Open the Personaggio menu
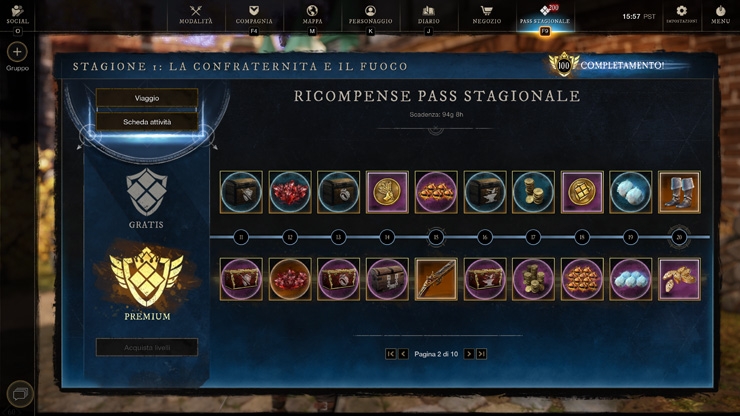Screen dimensions: 740x416 [370, 15]
